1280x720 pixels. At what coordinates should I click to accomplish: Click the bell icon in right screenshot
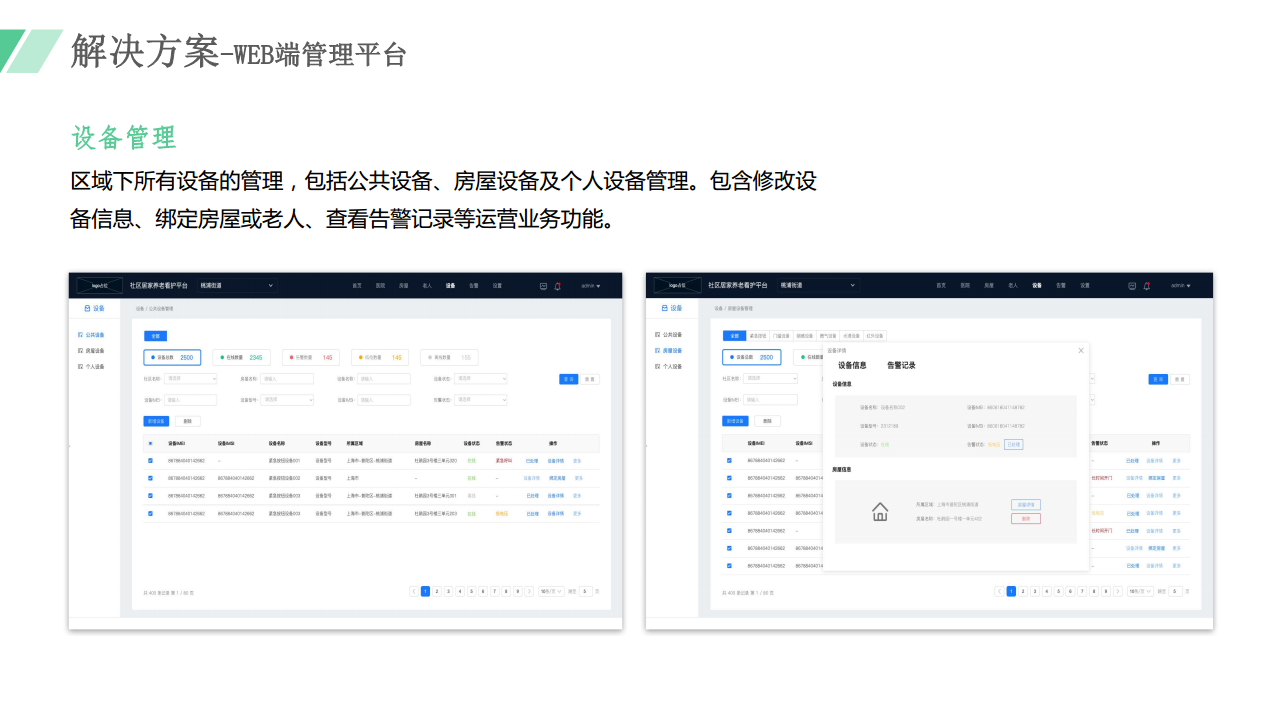click(x=1146, y=286)
